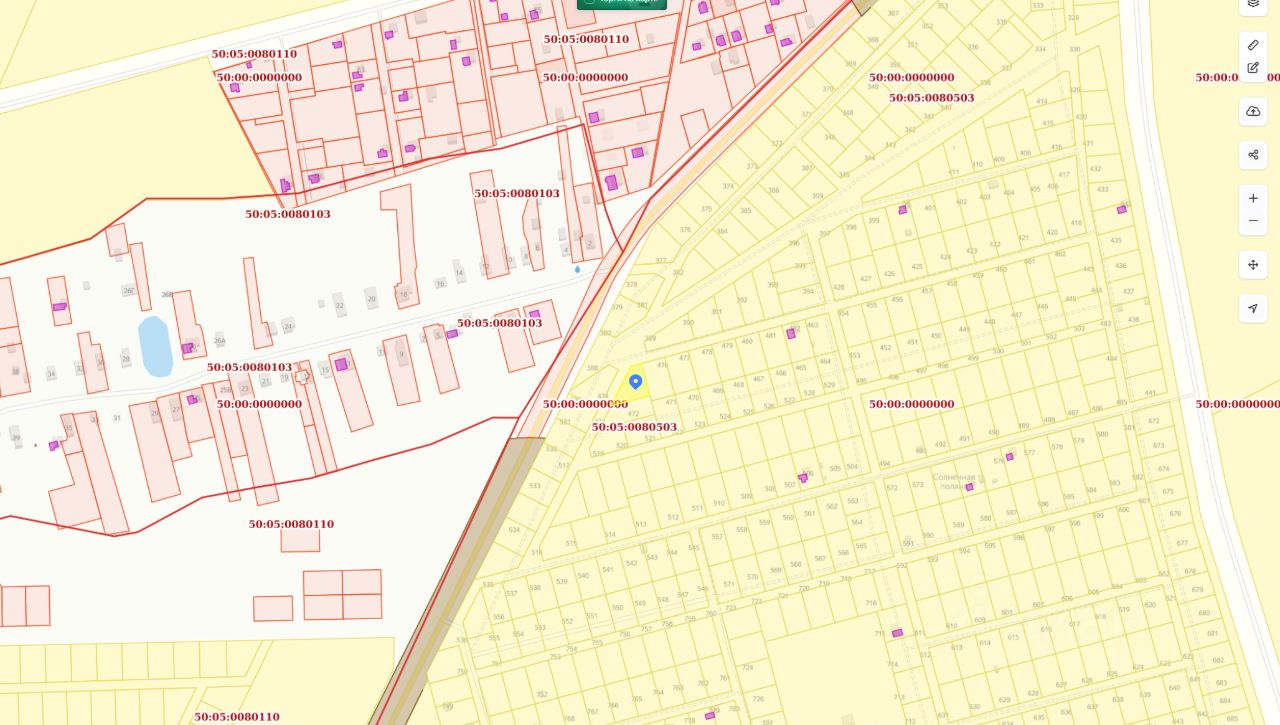Viewport: 1280px width, 725px height.
Task: Click parcel labeled 508
Action: (x=770, y=489)
